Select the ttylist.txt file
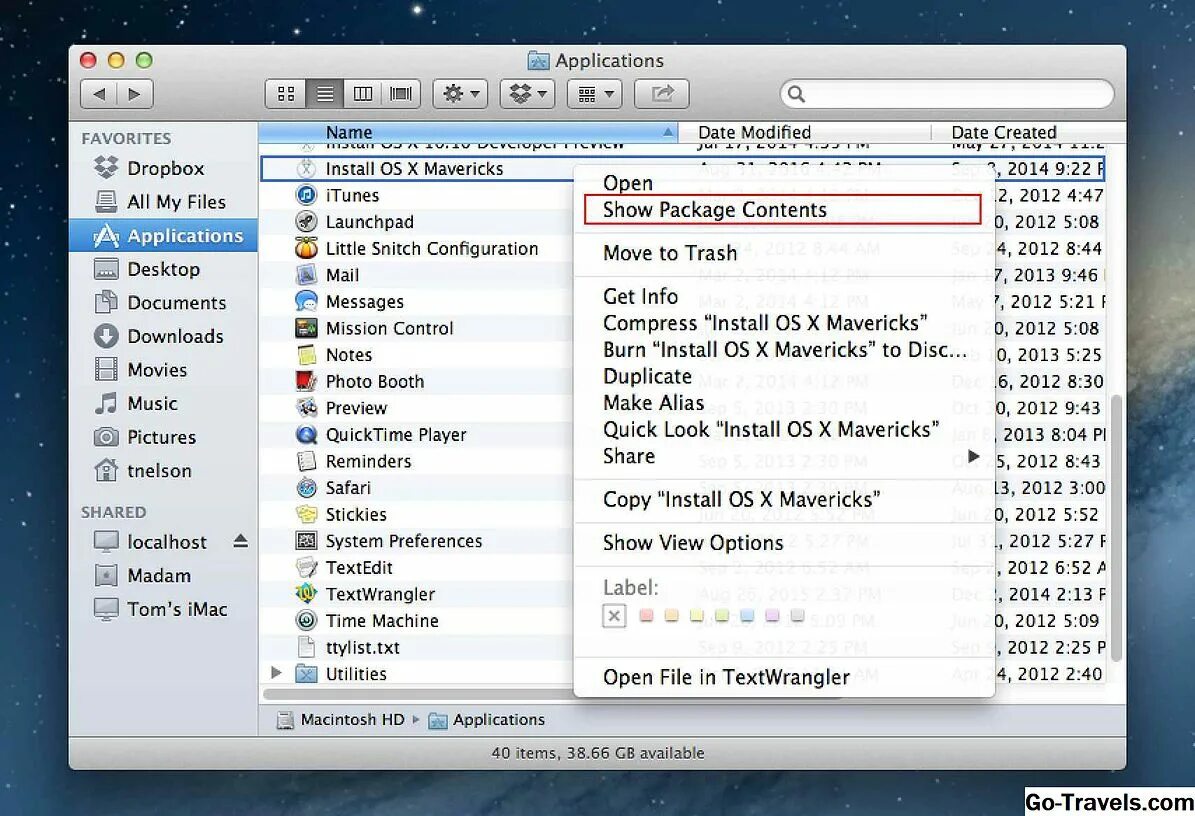The image size is (1195, 816). [416, 648]
